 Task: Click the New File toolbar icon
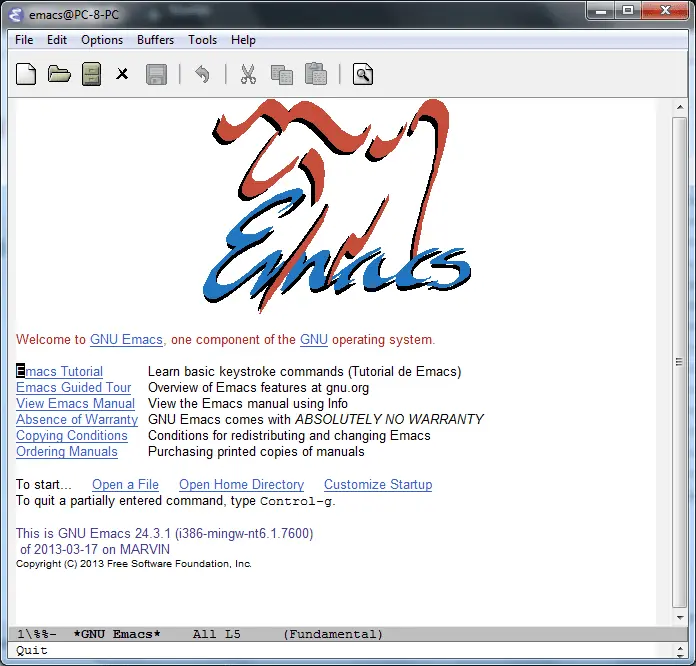coord(26,74)
